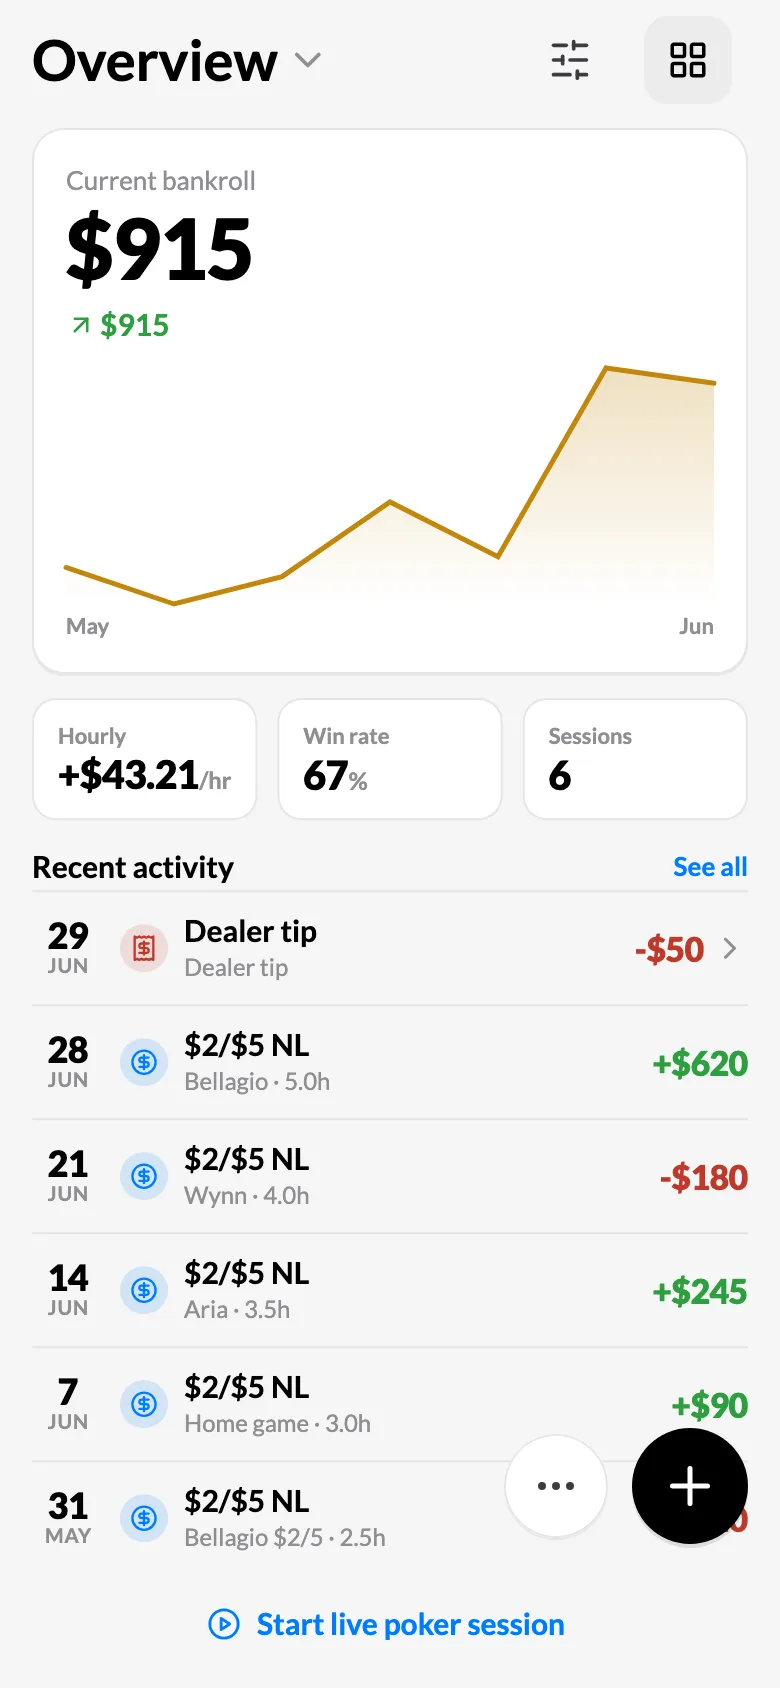Tap the black plus add button
This screenshot has width=780, height=1688.
pos(690,1486)
